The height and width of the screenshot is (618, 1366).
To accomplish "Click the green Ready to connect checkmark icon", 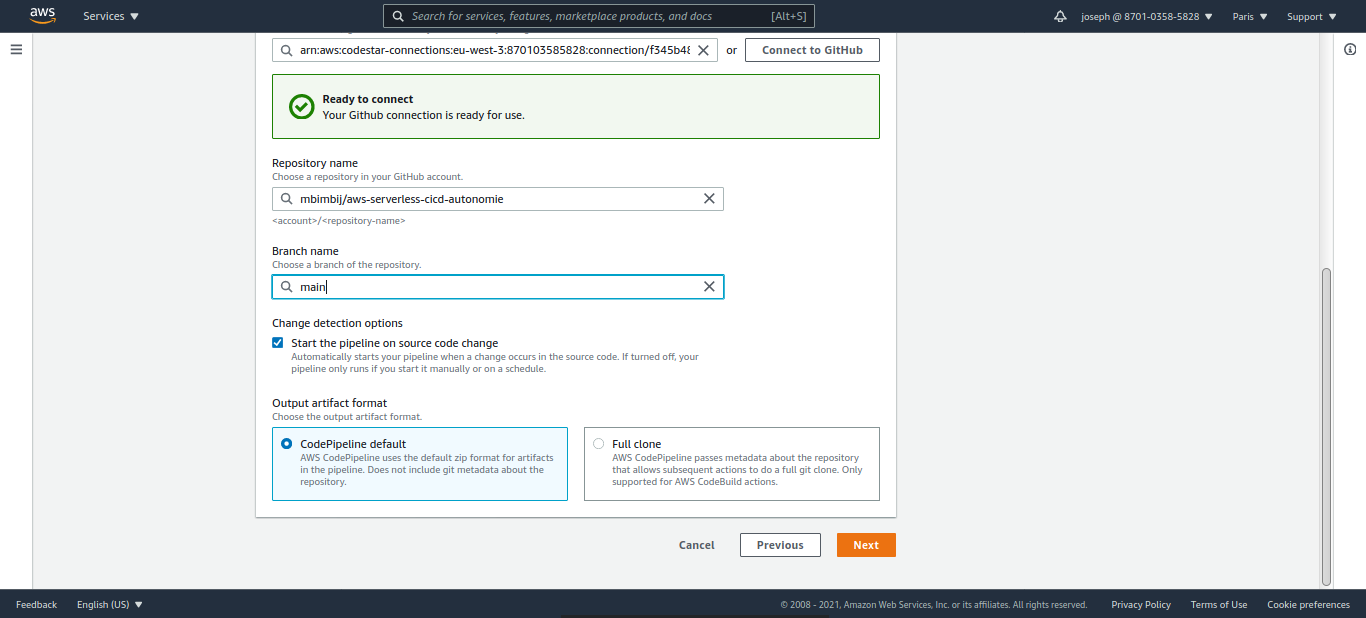I will tap(301, 106).
